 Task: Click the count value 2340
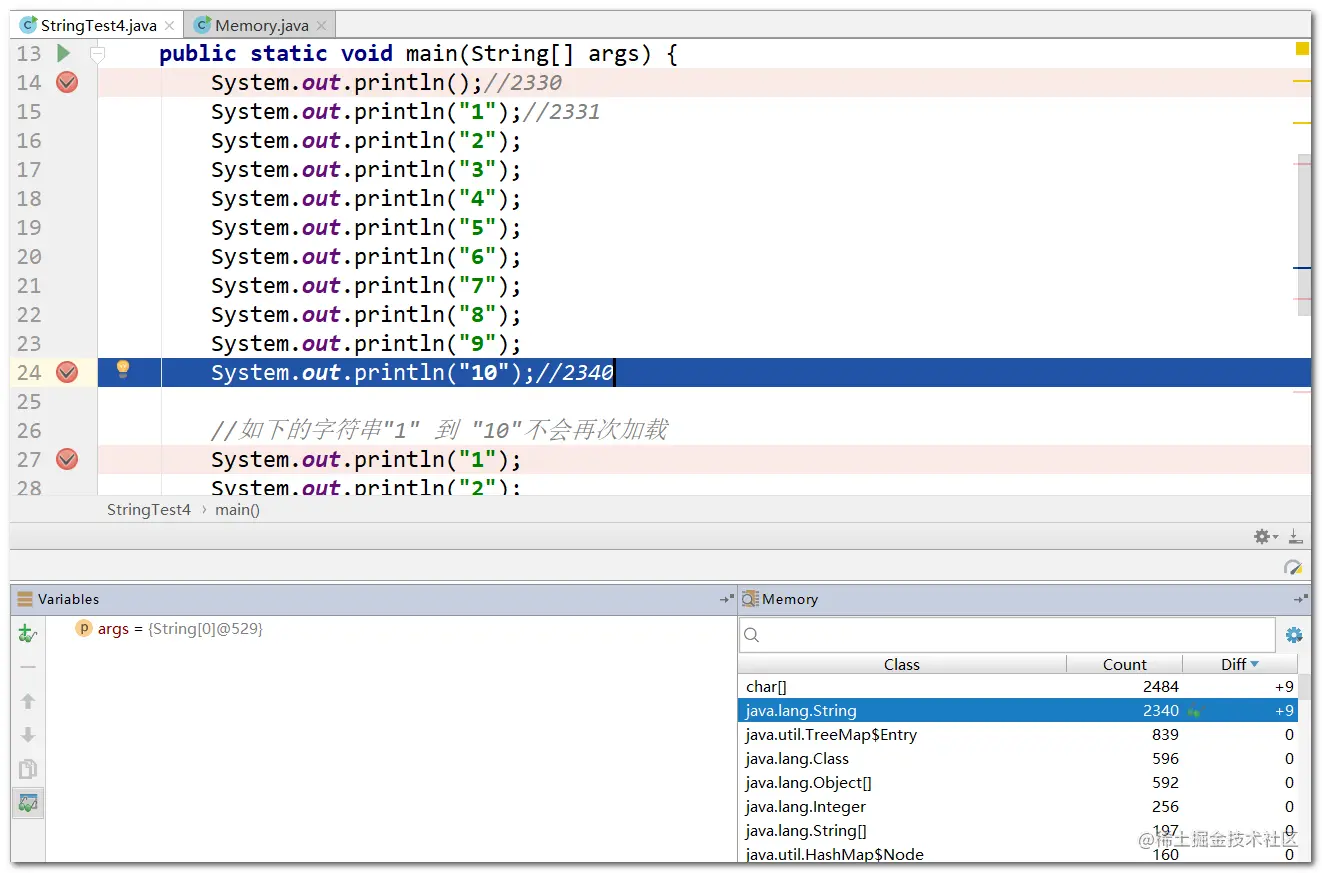pyautogui.click(x=1161, y=711)
